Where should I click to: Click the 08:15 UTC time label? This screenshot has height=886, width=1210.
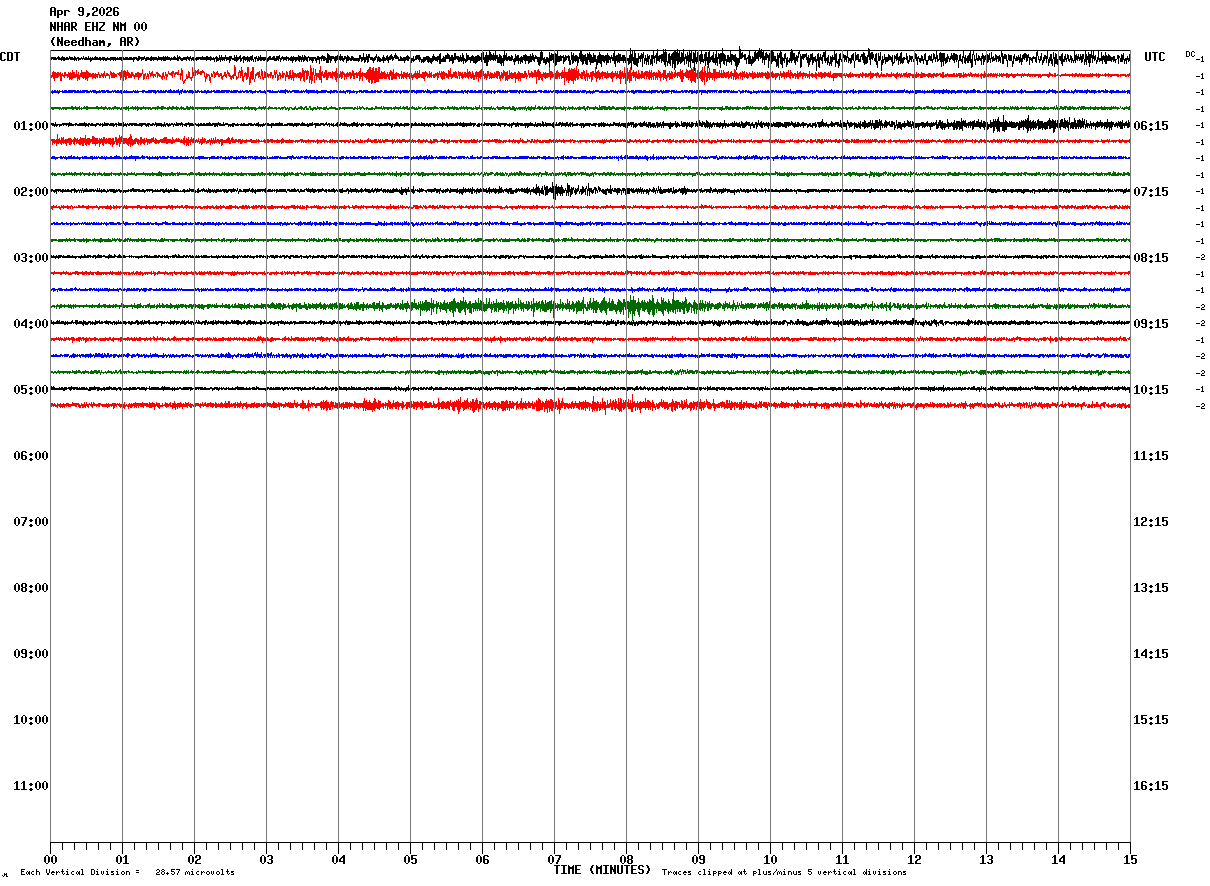coord(1151,258)
